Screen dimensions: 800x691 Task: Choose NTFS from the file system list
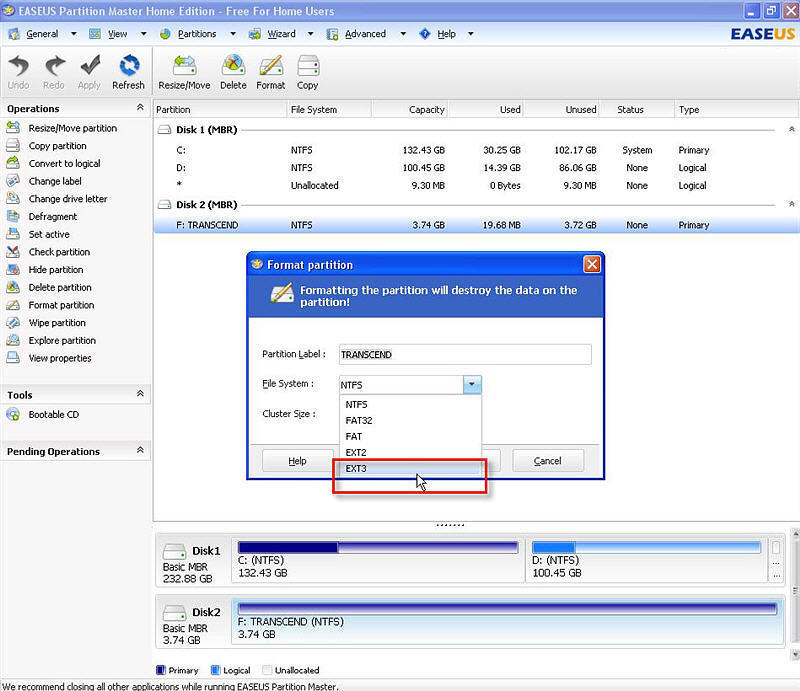point(410,404)
